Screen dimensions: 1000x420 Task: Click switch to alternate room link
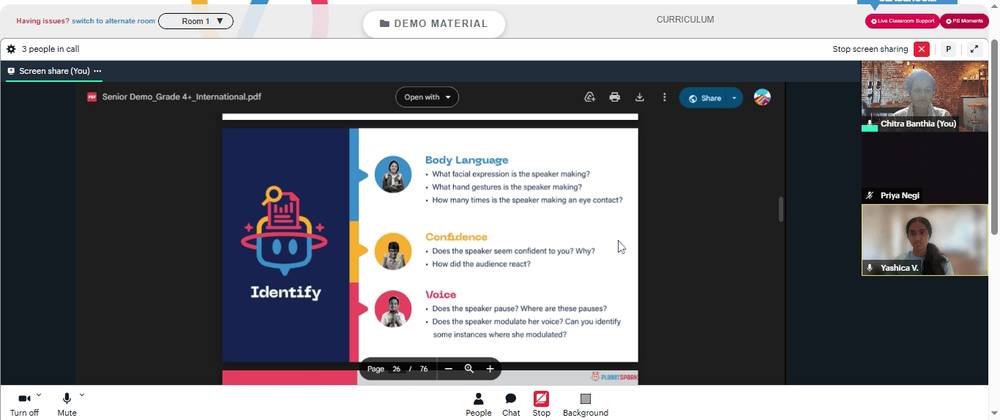[x=114, y=21]
